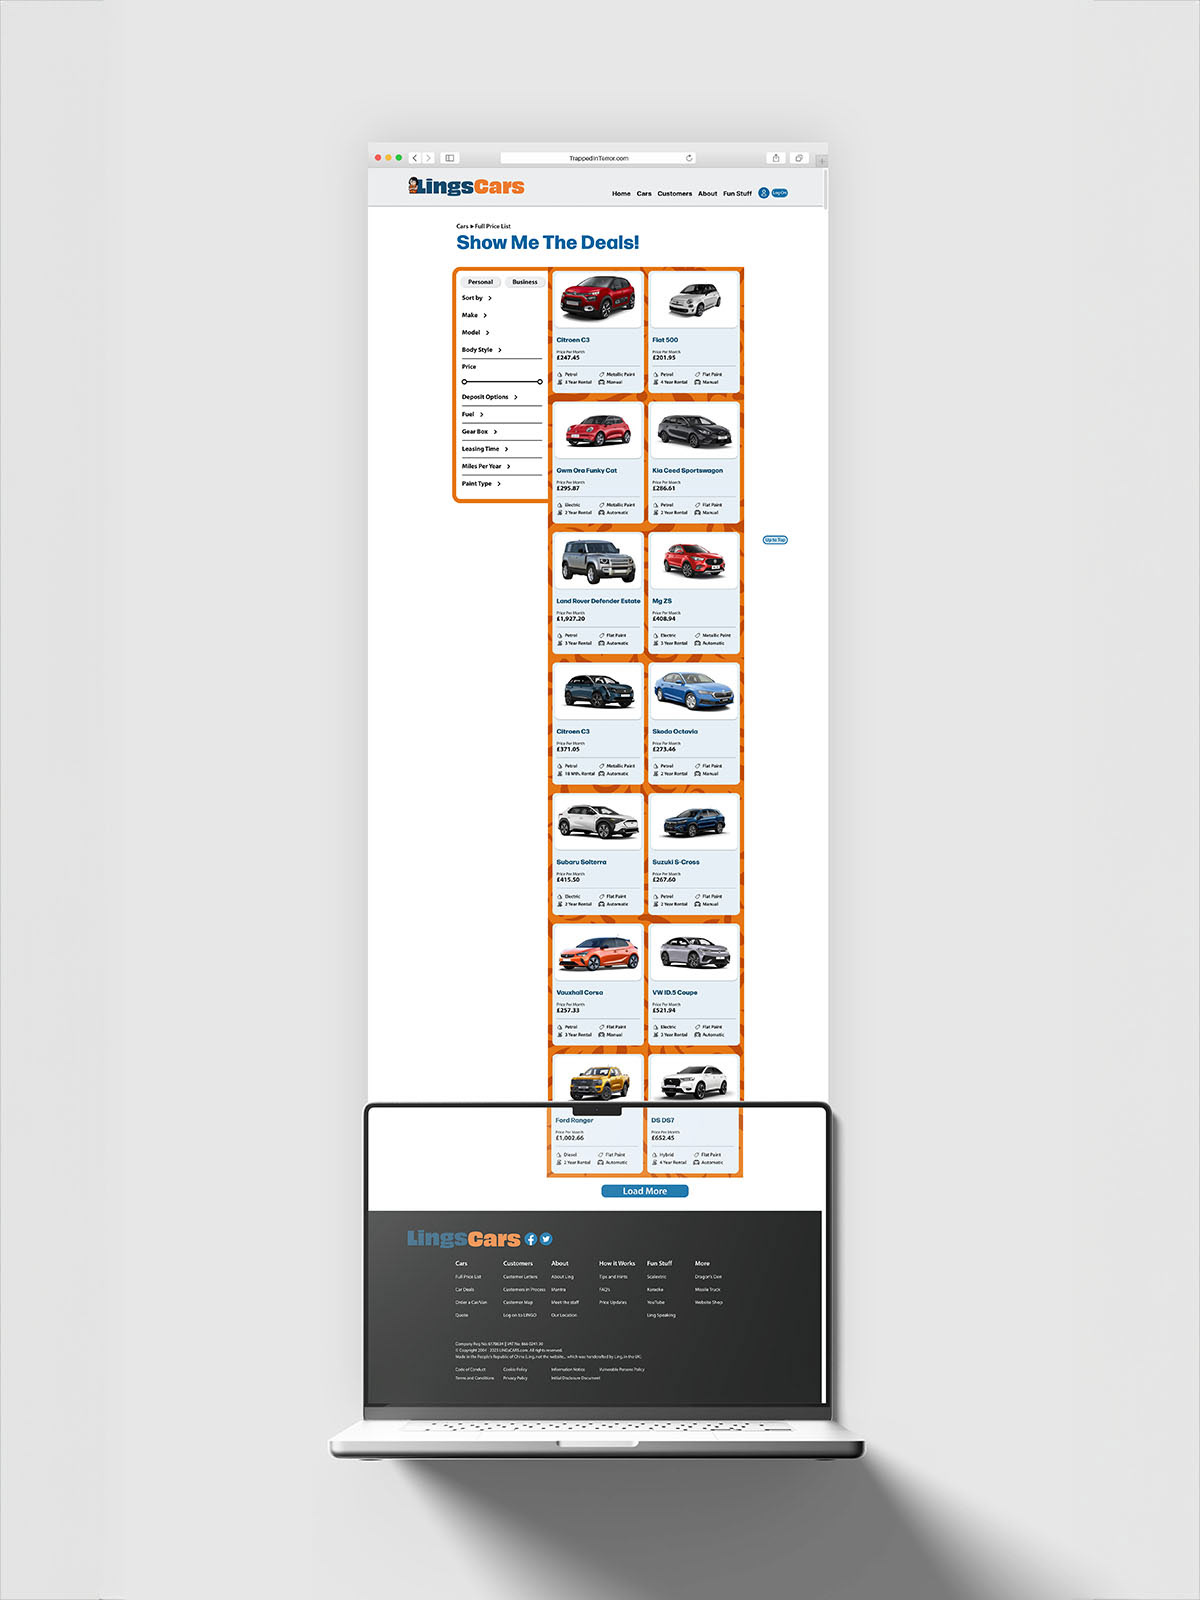Open About Ling footer link
This screenshot has height=1600, width=1200.
[563, 1277]
